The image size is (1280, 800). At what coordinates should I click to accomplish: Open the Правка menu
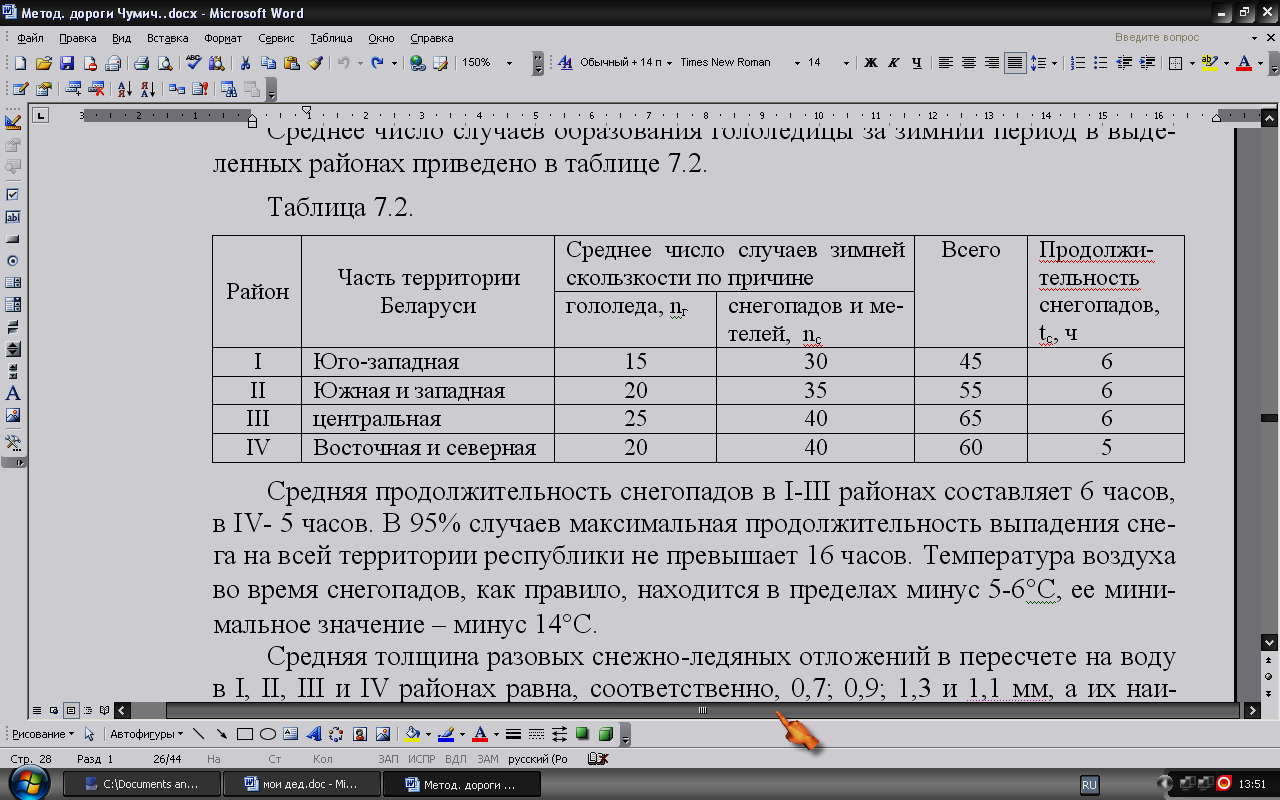click(77, 38)
